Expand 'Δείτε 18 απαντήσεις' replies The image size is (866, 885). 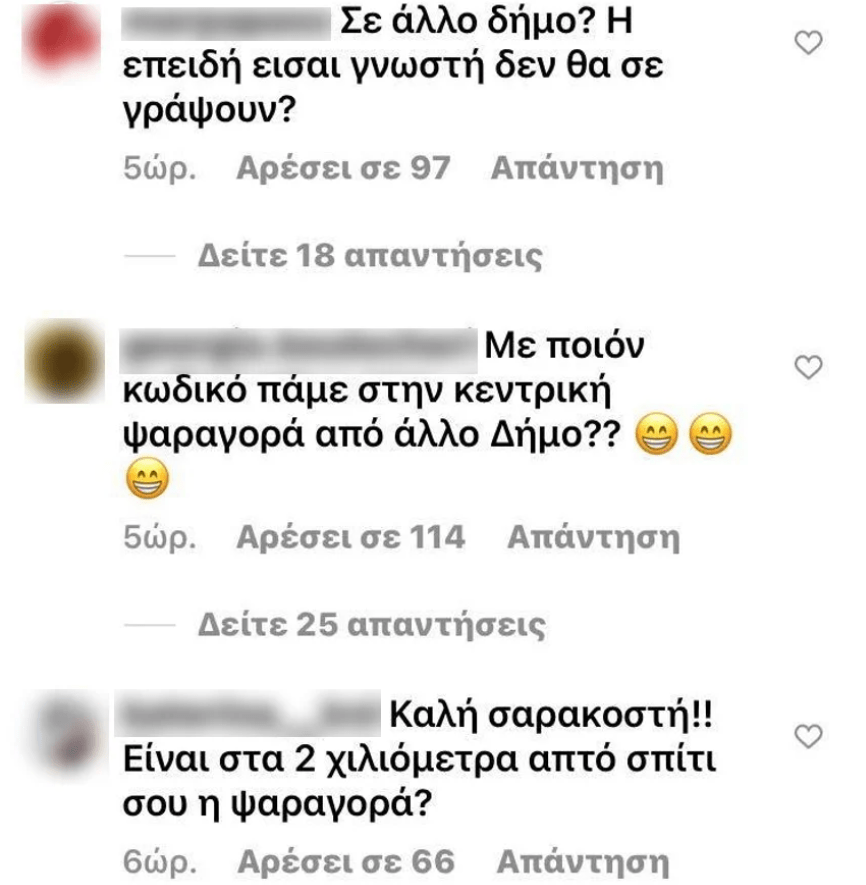coord(369,256)
